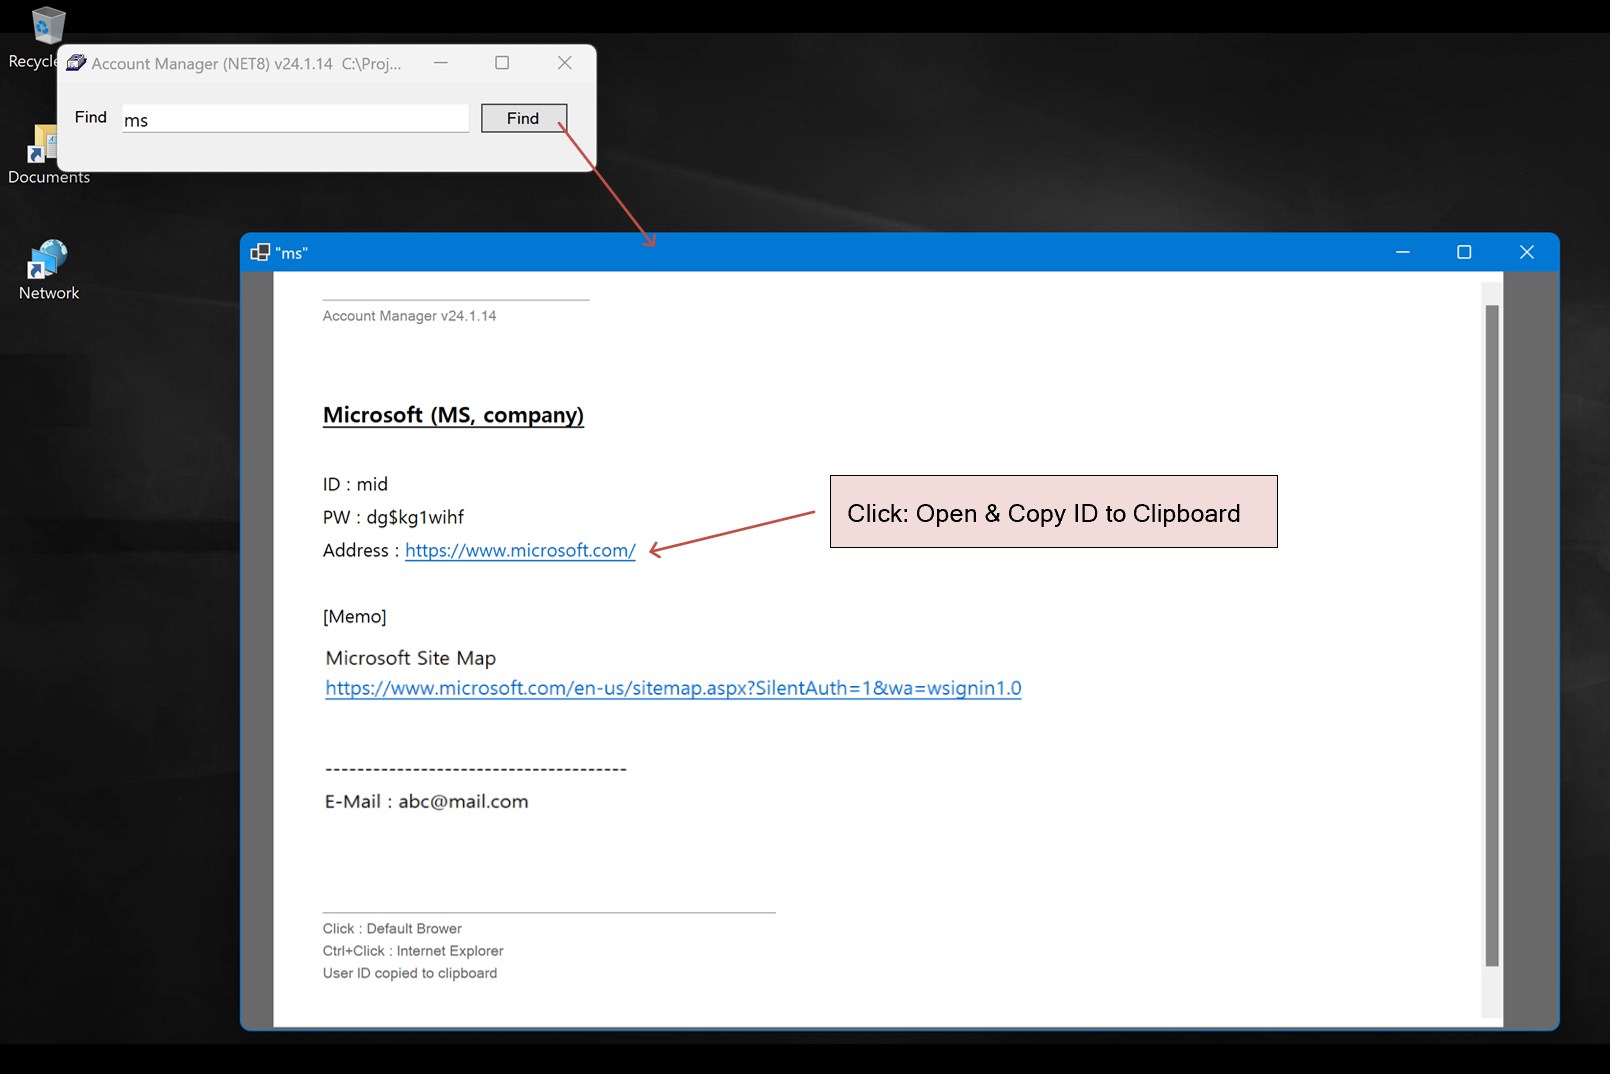Click the "E-Mail : abc@mail.com" line

click(426, 801)
